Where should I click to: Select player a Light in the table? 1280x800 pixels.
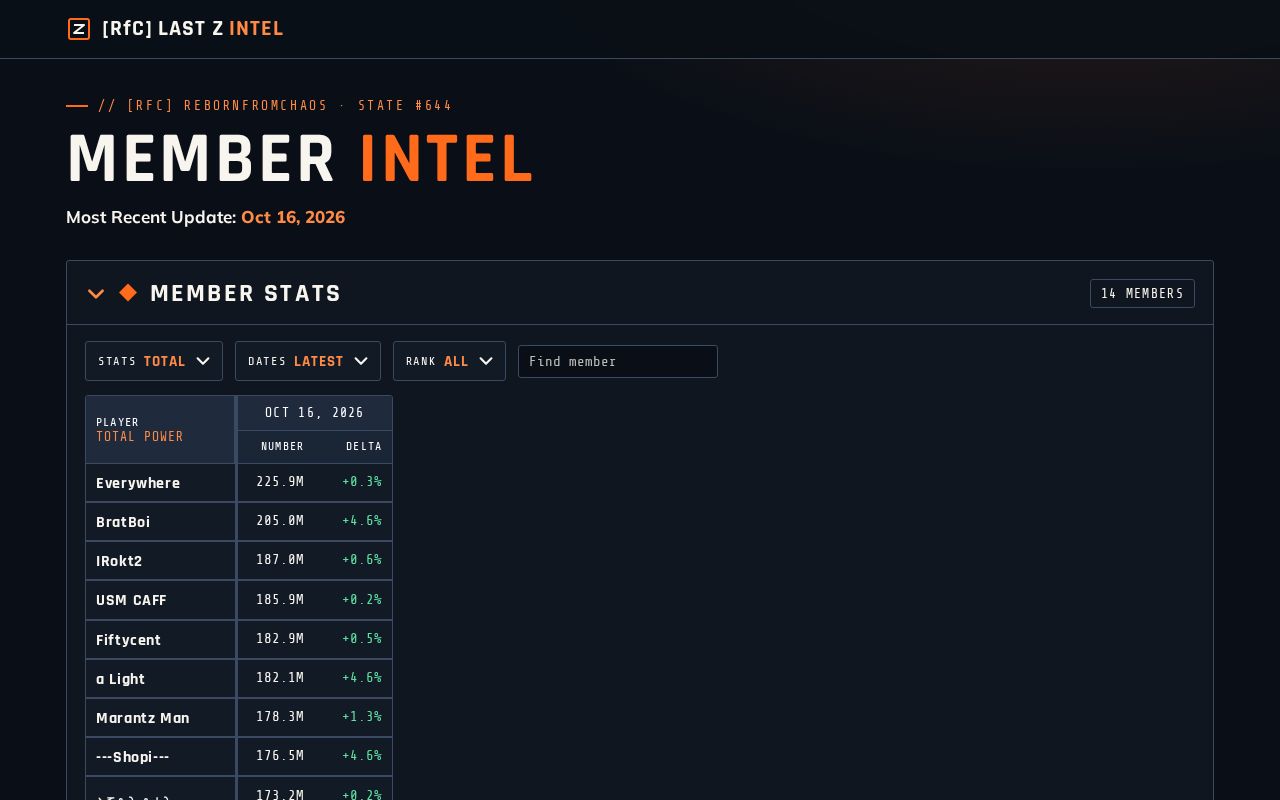120,679
